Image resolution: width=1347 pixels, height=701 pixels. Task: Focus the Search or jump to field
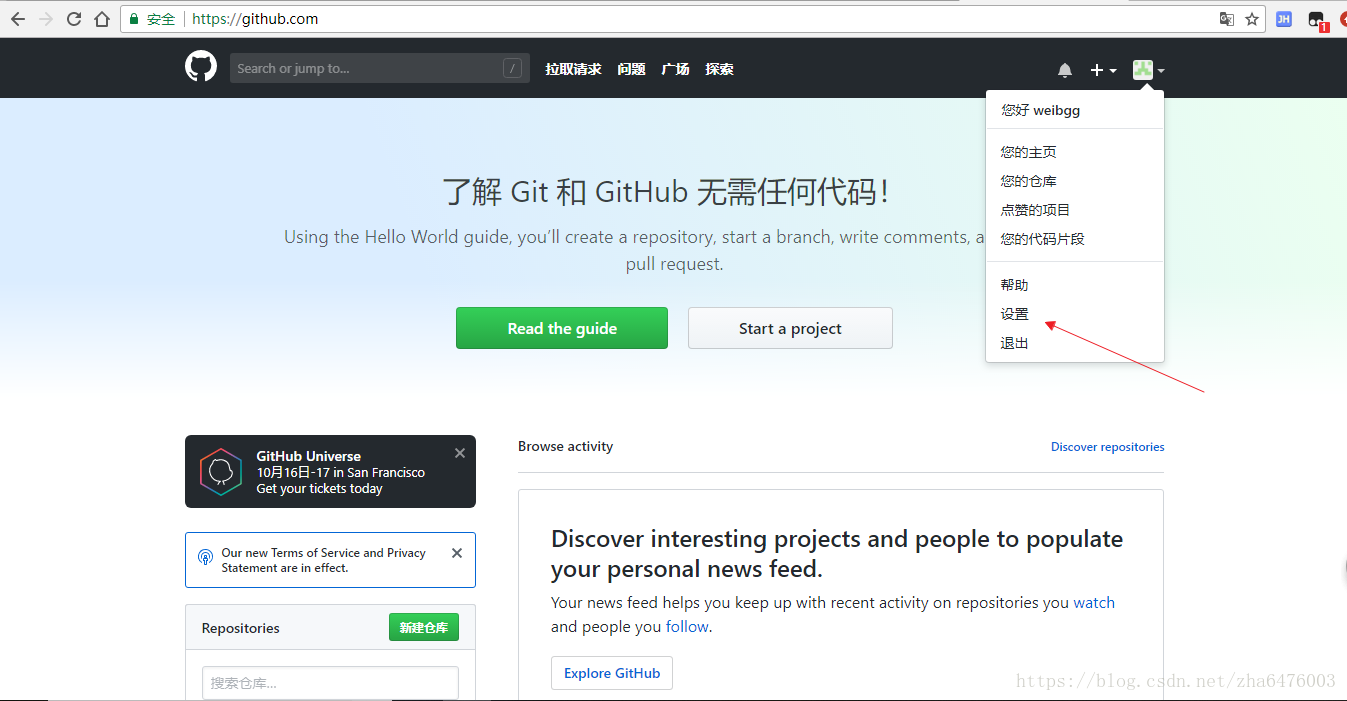click(379, 68)
